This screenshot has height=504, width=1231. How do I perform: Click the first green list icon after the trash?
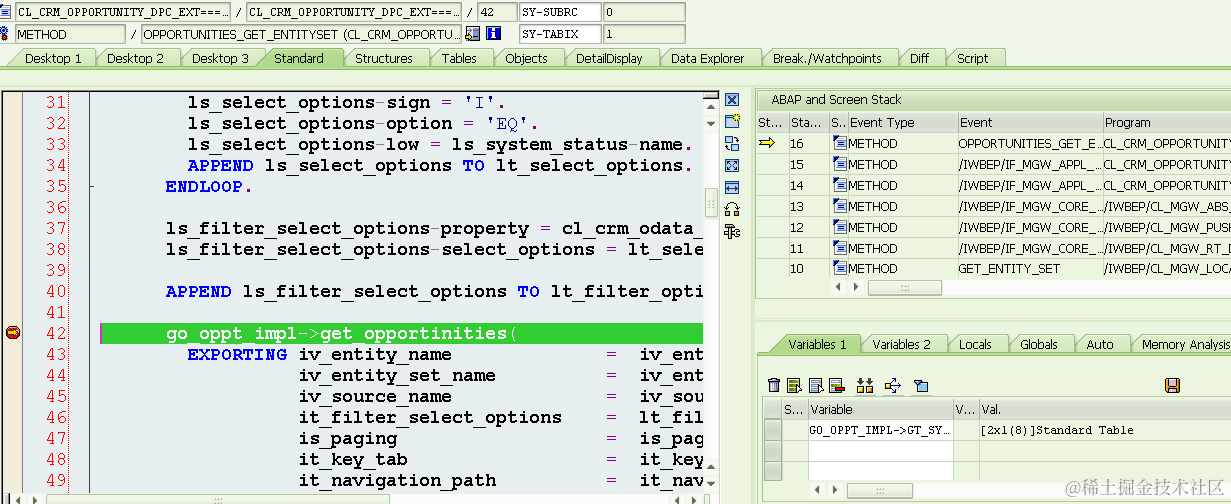pos(794,385)
